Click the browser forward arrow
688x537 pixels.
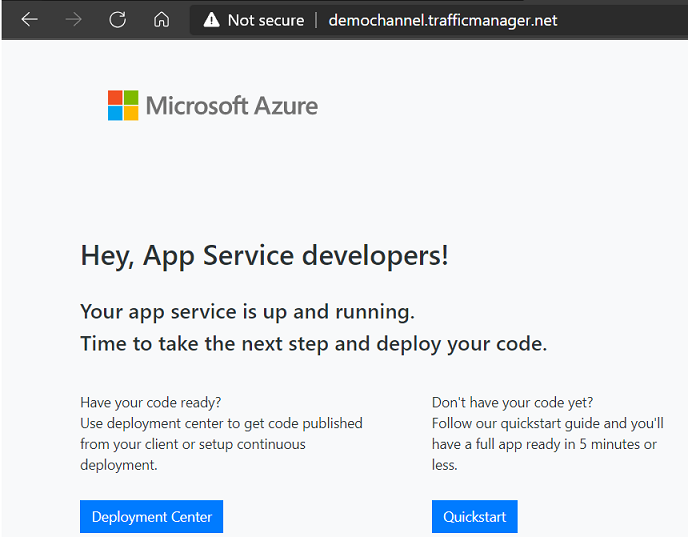(x=73, y=19)
